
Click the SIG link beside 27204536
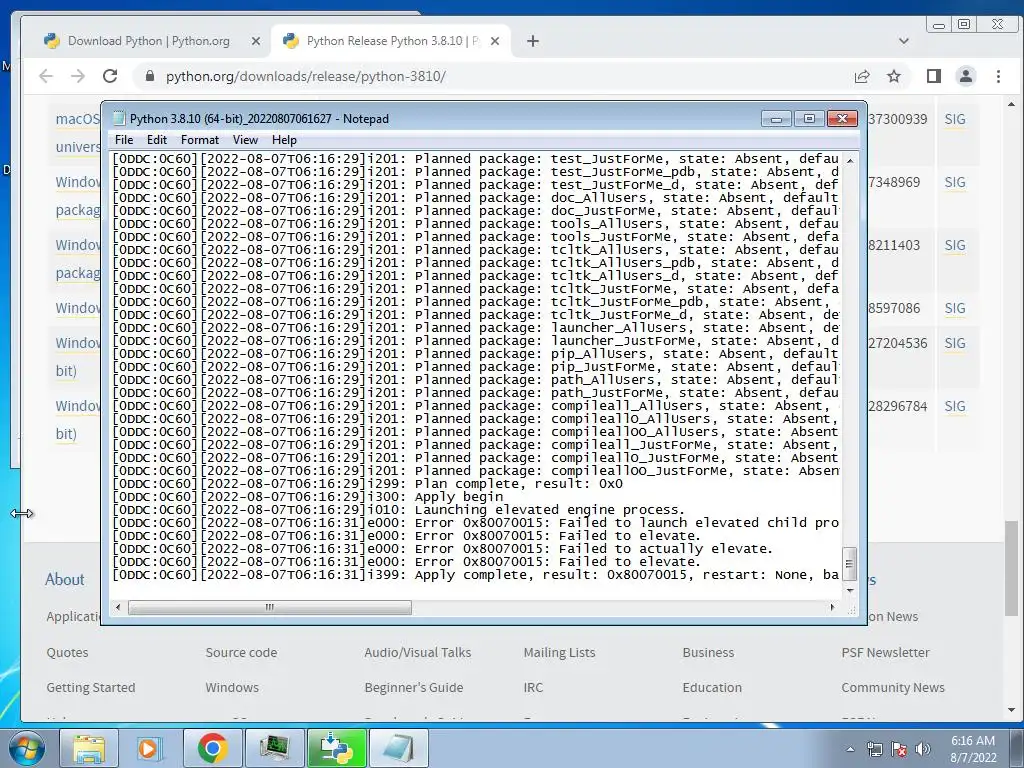(954, 344)
